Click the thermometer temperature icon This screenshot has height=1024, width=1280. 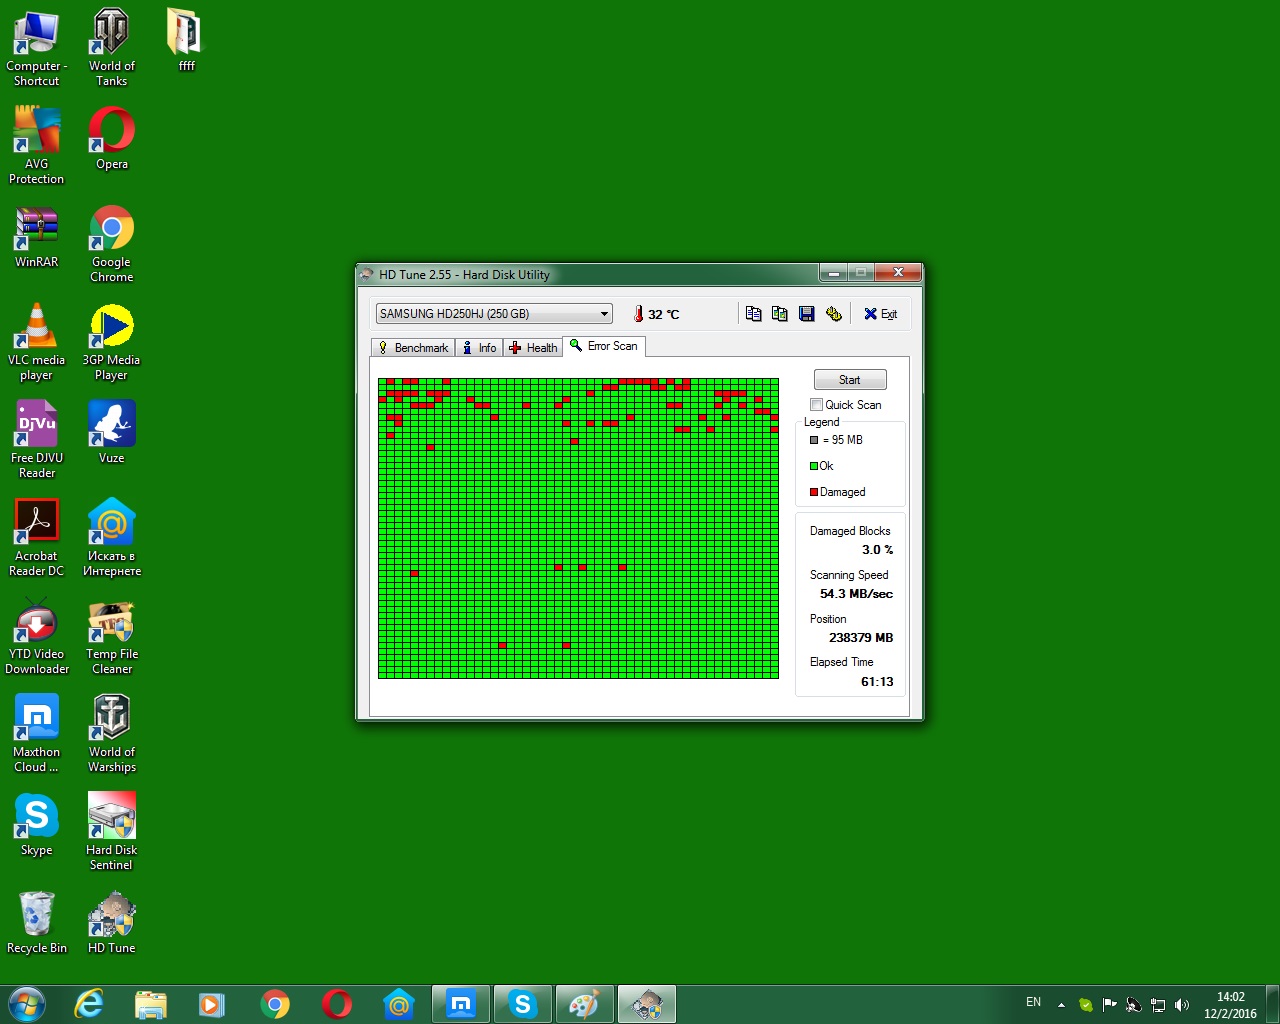[x=638, y=314]
